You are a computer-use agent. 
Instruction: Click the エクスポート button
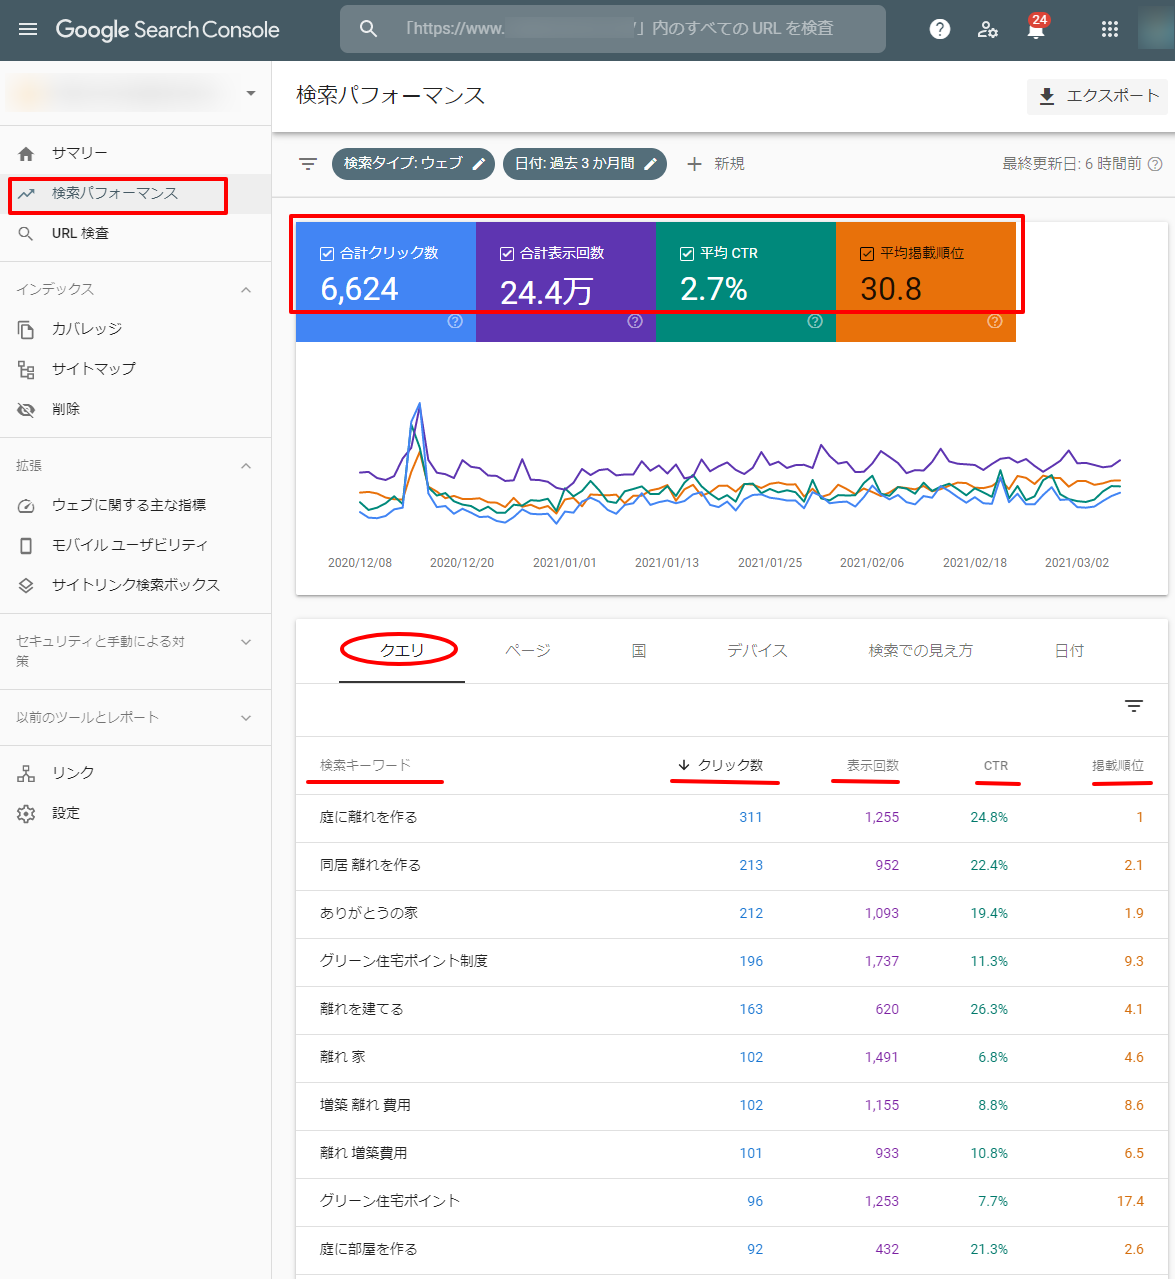click(x=1098, y=96)
